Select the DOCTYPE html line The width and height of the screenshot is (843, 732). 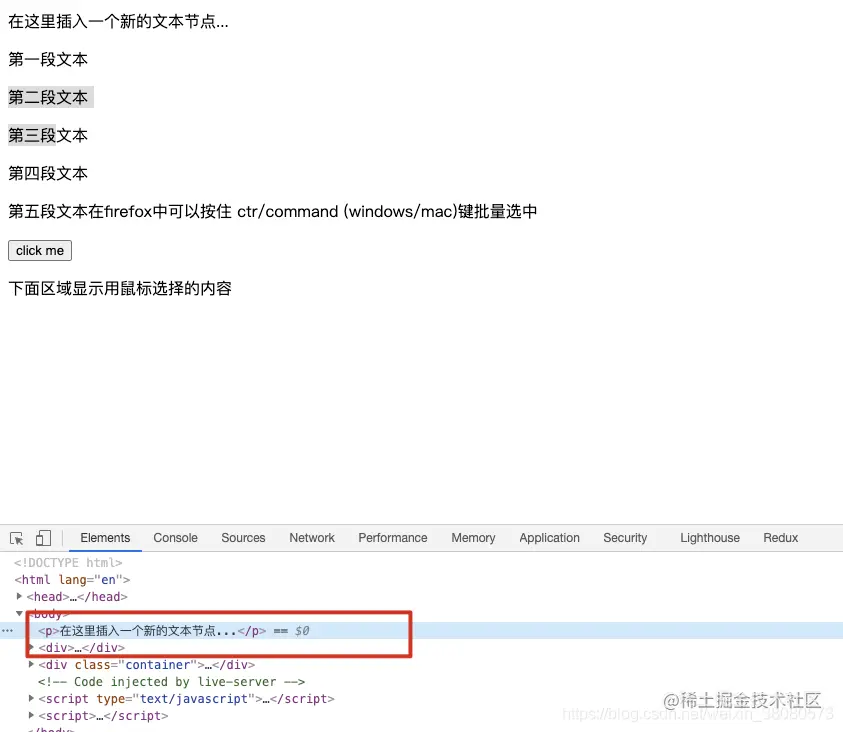(68, 563)
